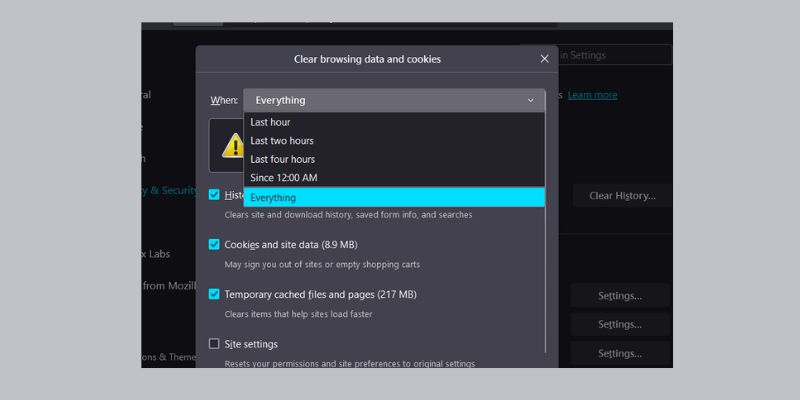Uncheck the History checkbox
This screenshot has height=400, width=800.
click(x=214, y=195)
